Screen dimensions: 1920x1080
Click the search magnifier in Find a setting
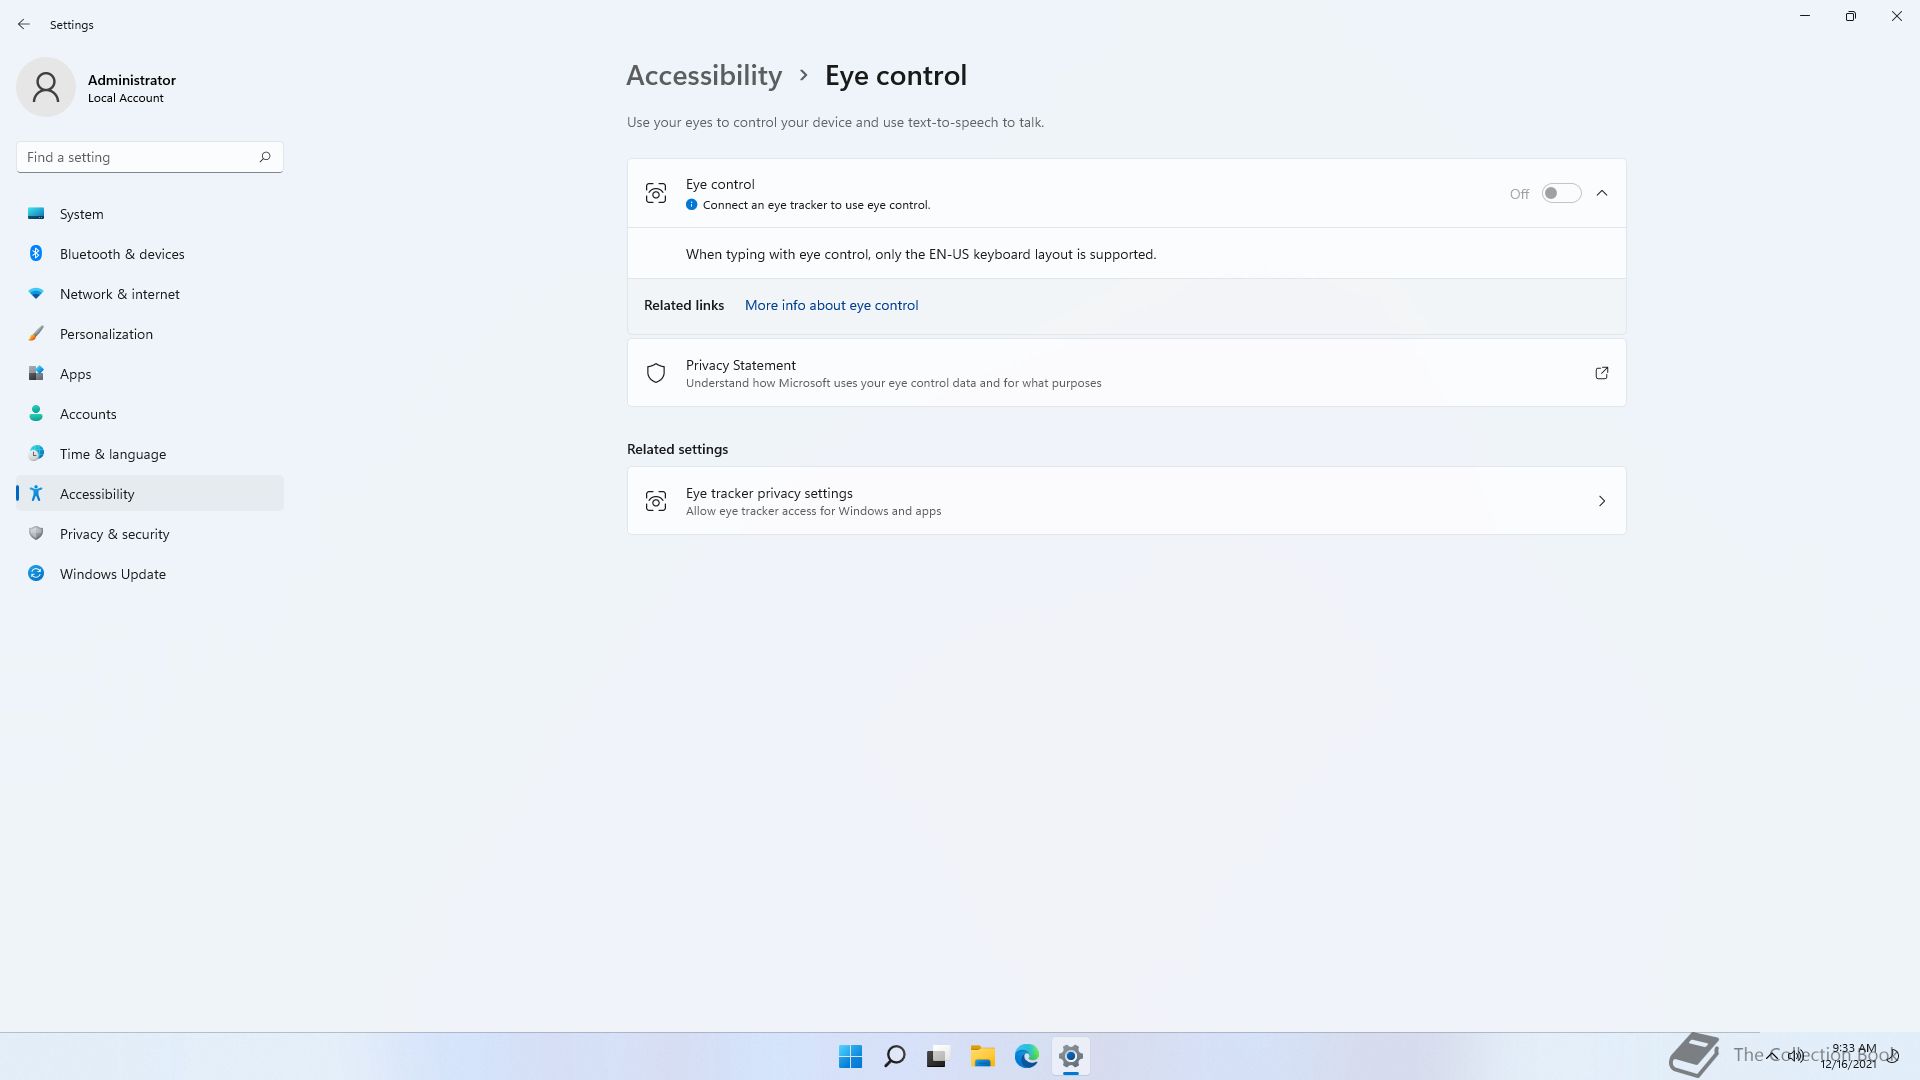(x=265, y=157)
